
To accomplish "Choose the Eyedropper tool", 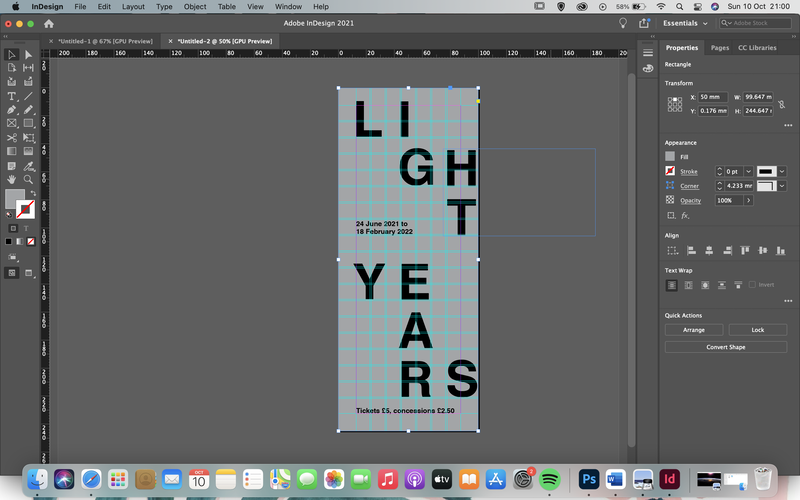I will [29, 166].
